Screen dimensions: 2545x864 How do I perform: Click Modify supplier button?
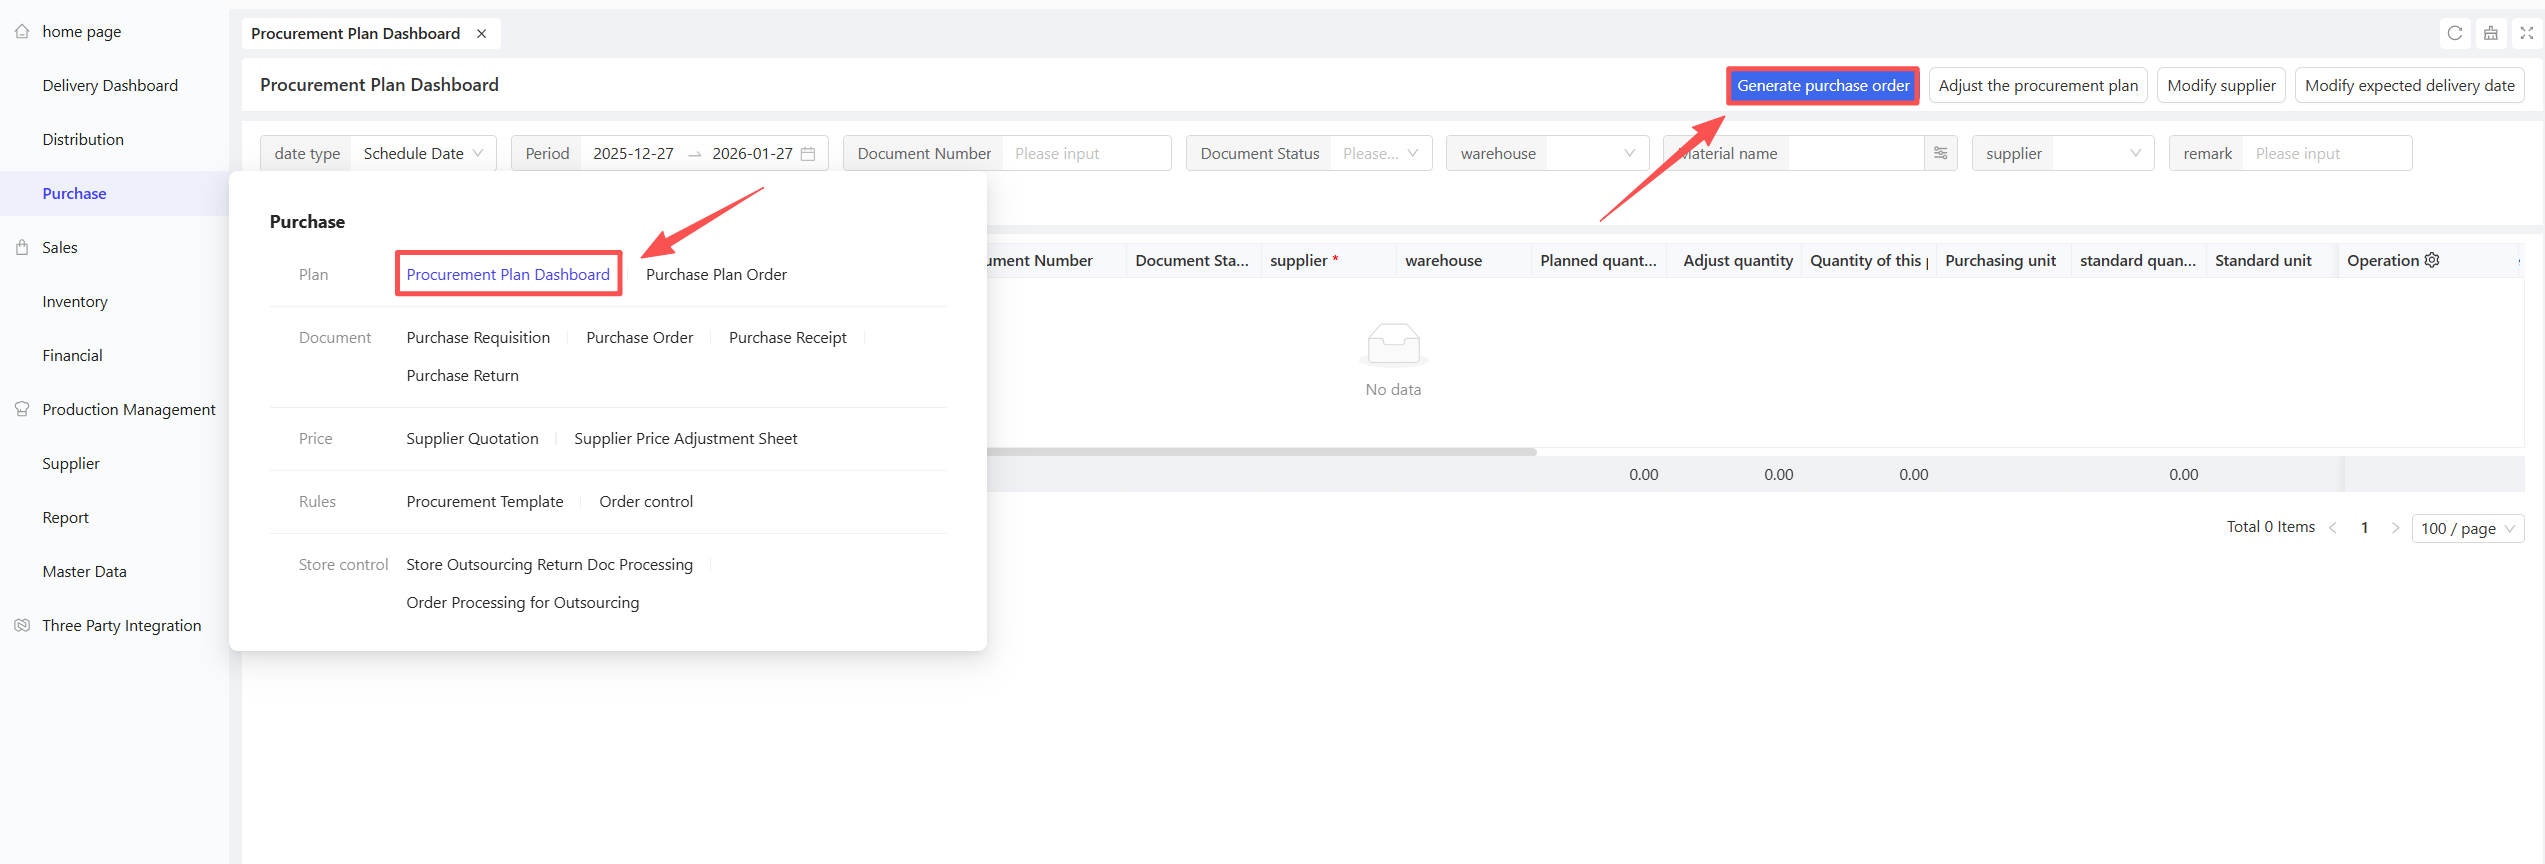2221,86
